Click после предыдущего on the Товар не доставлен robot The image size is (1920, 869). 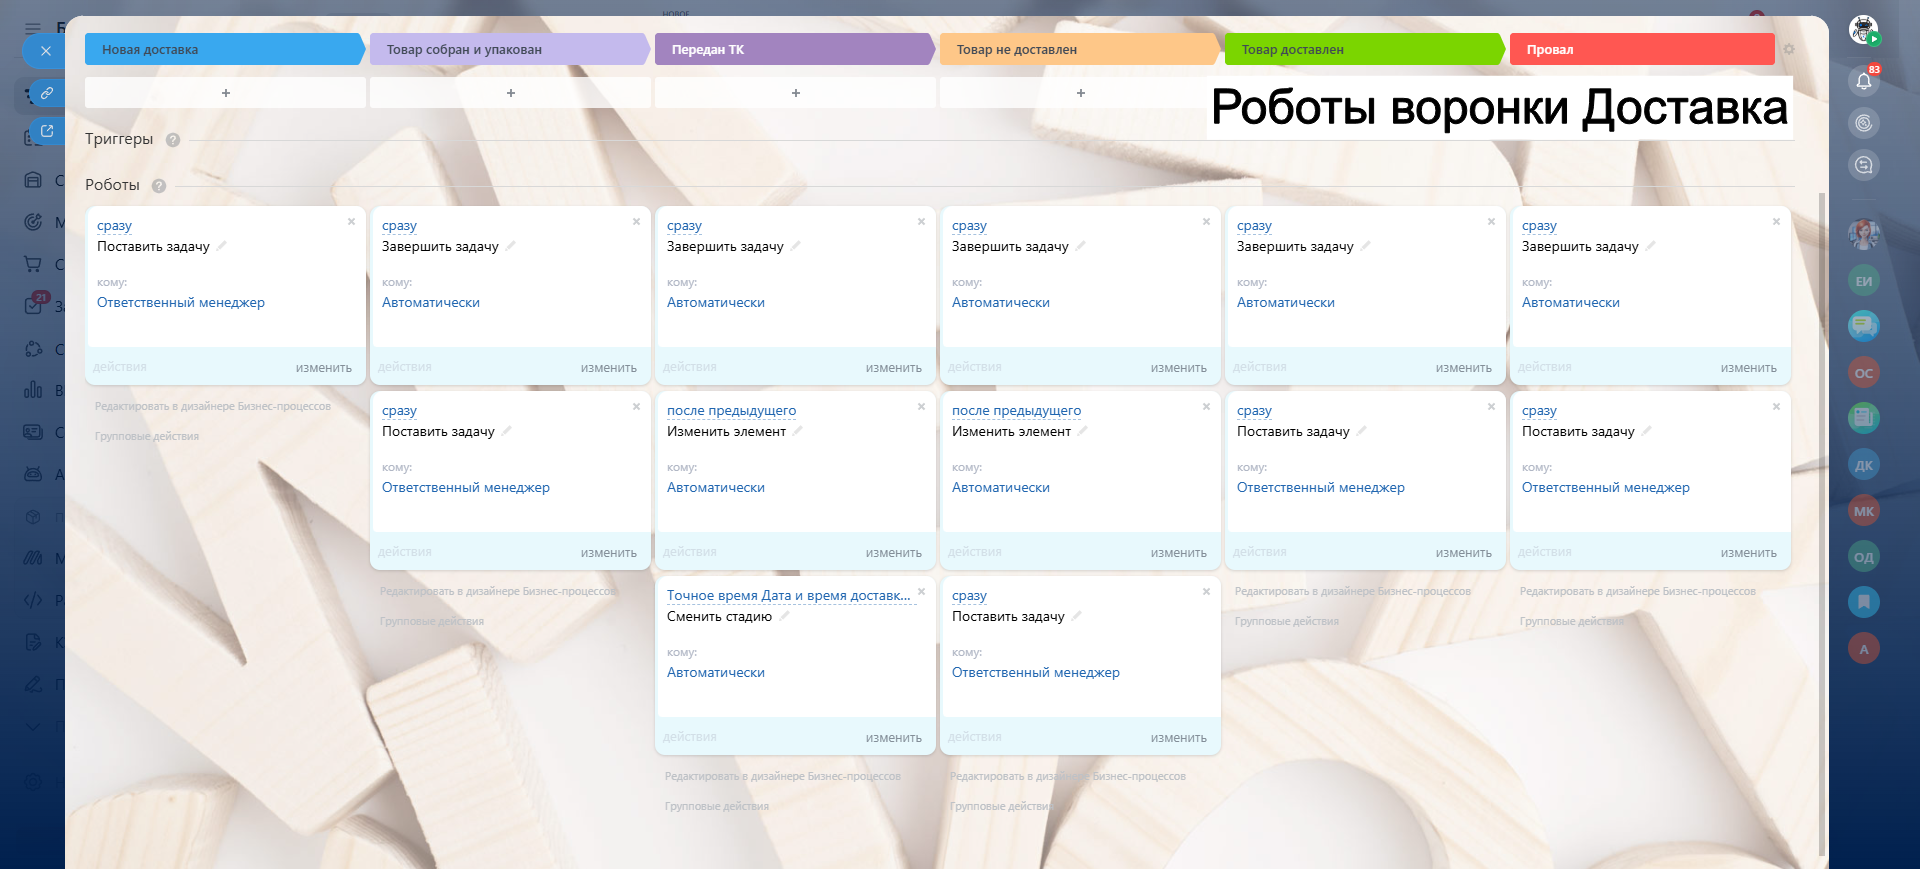tap(1017, 411)
